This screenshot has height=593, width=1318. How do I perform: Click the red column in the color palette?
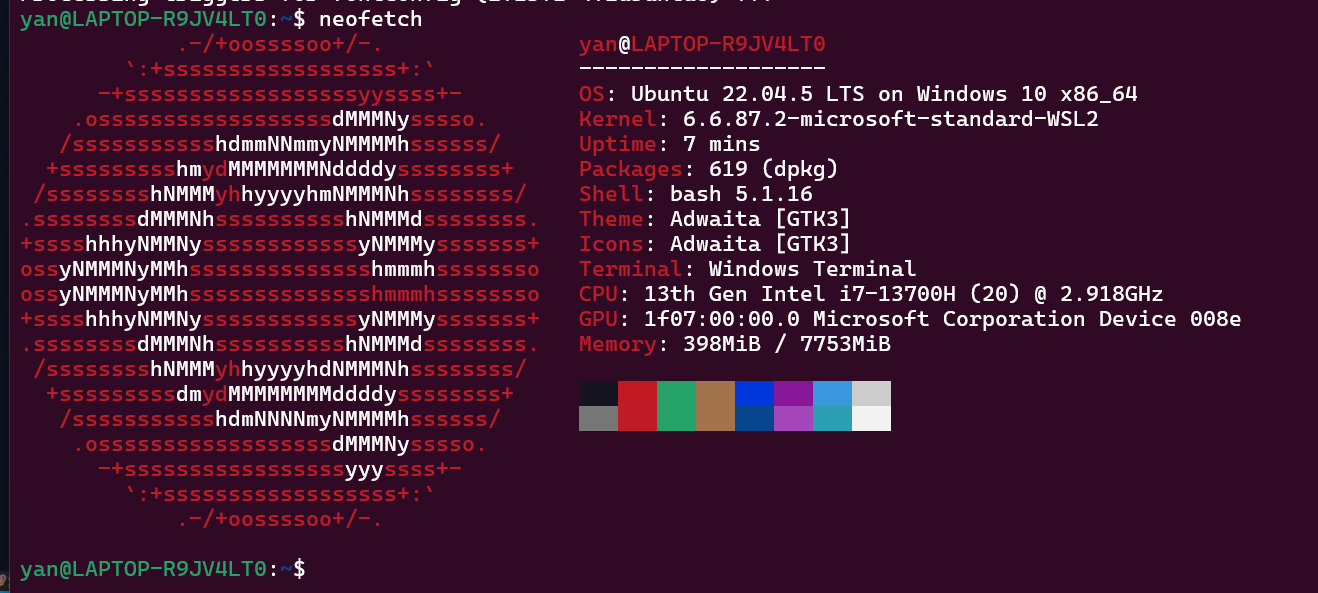point(637,406)
